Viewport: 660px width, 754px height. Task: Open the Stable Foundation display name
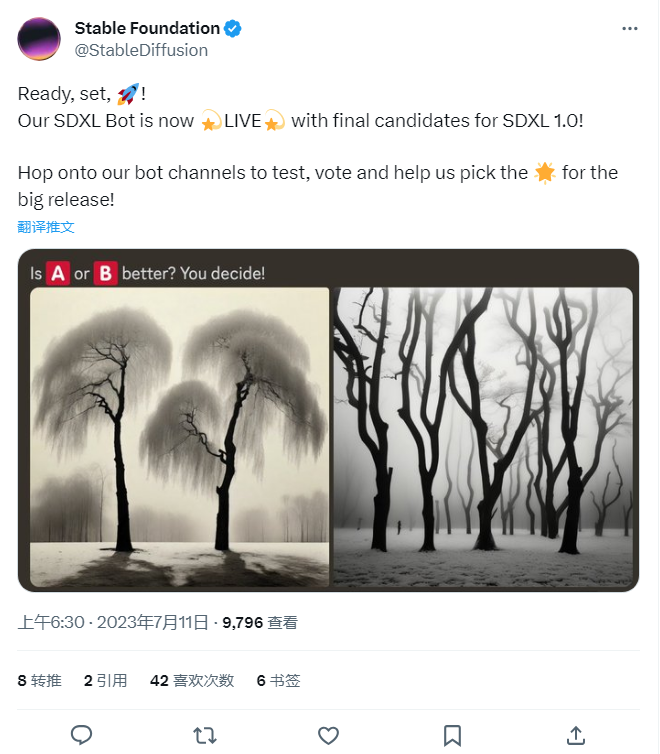[147, 28]
